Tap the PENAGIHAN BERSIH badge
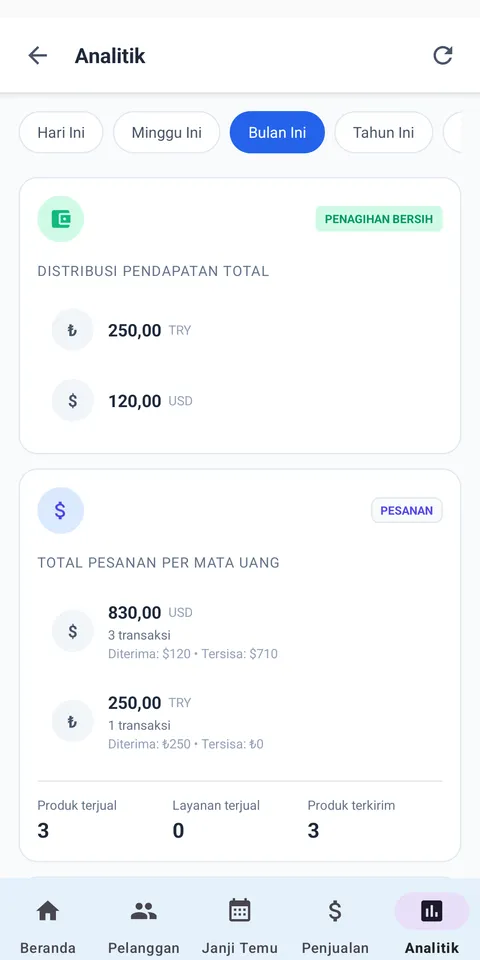 pos(379,219)
